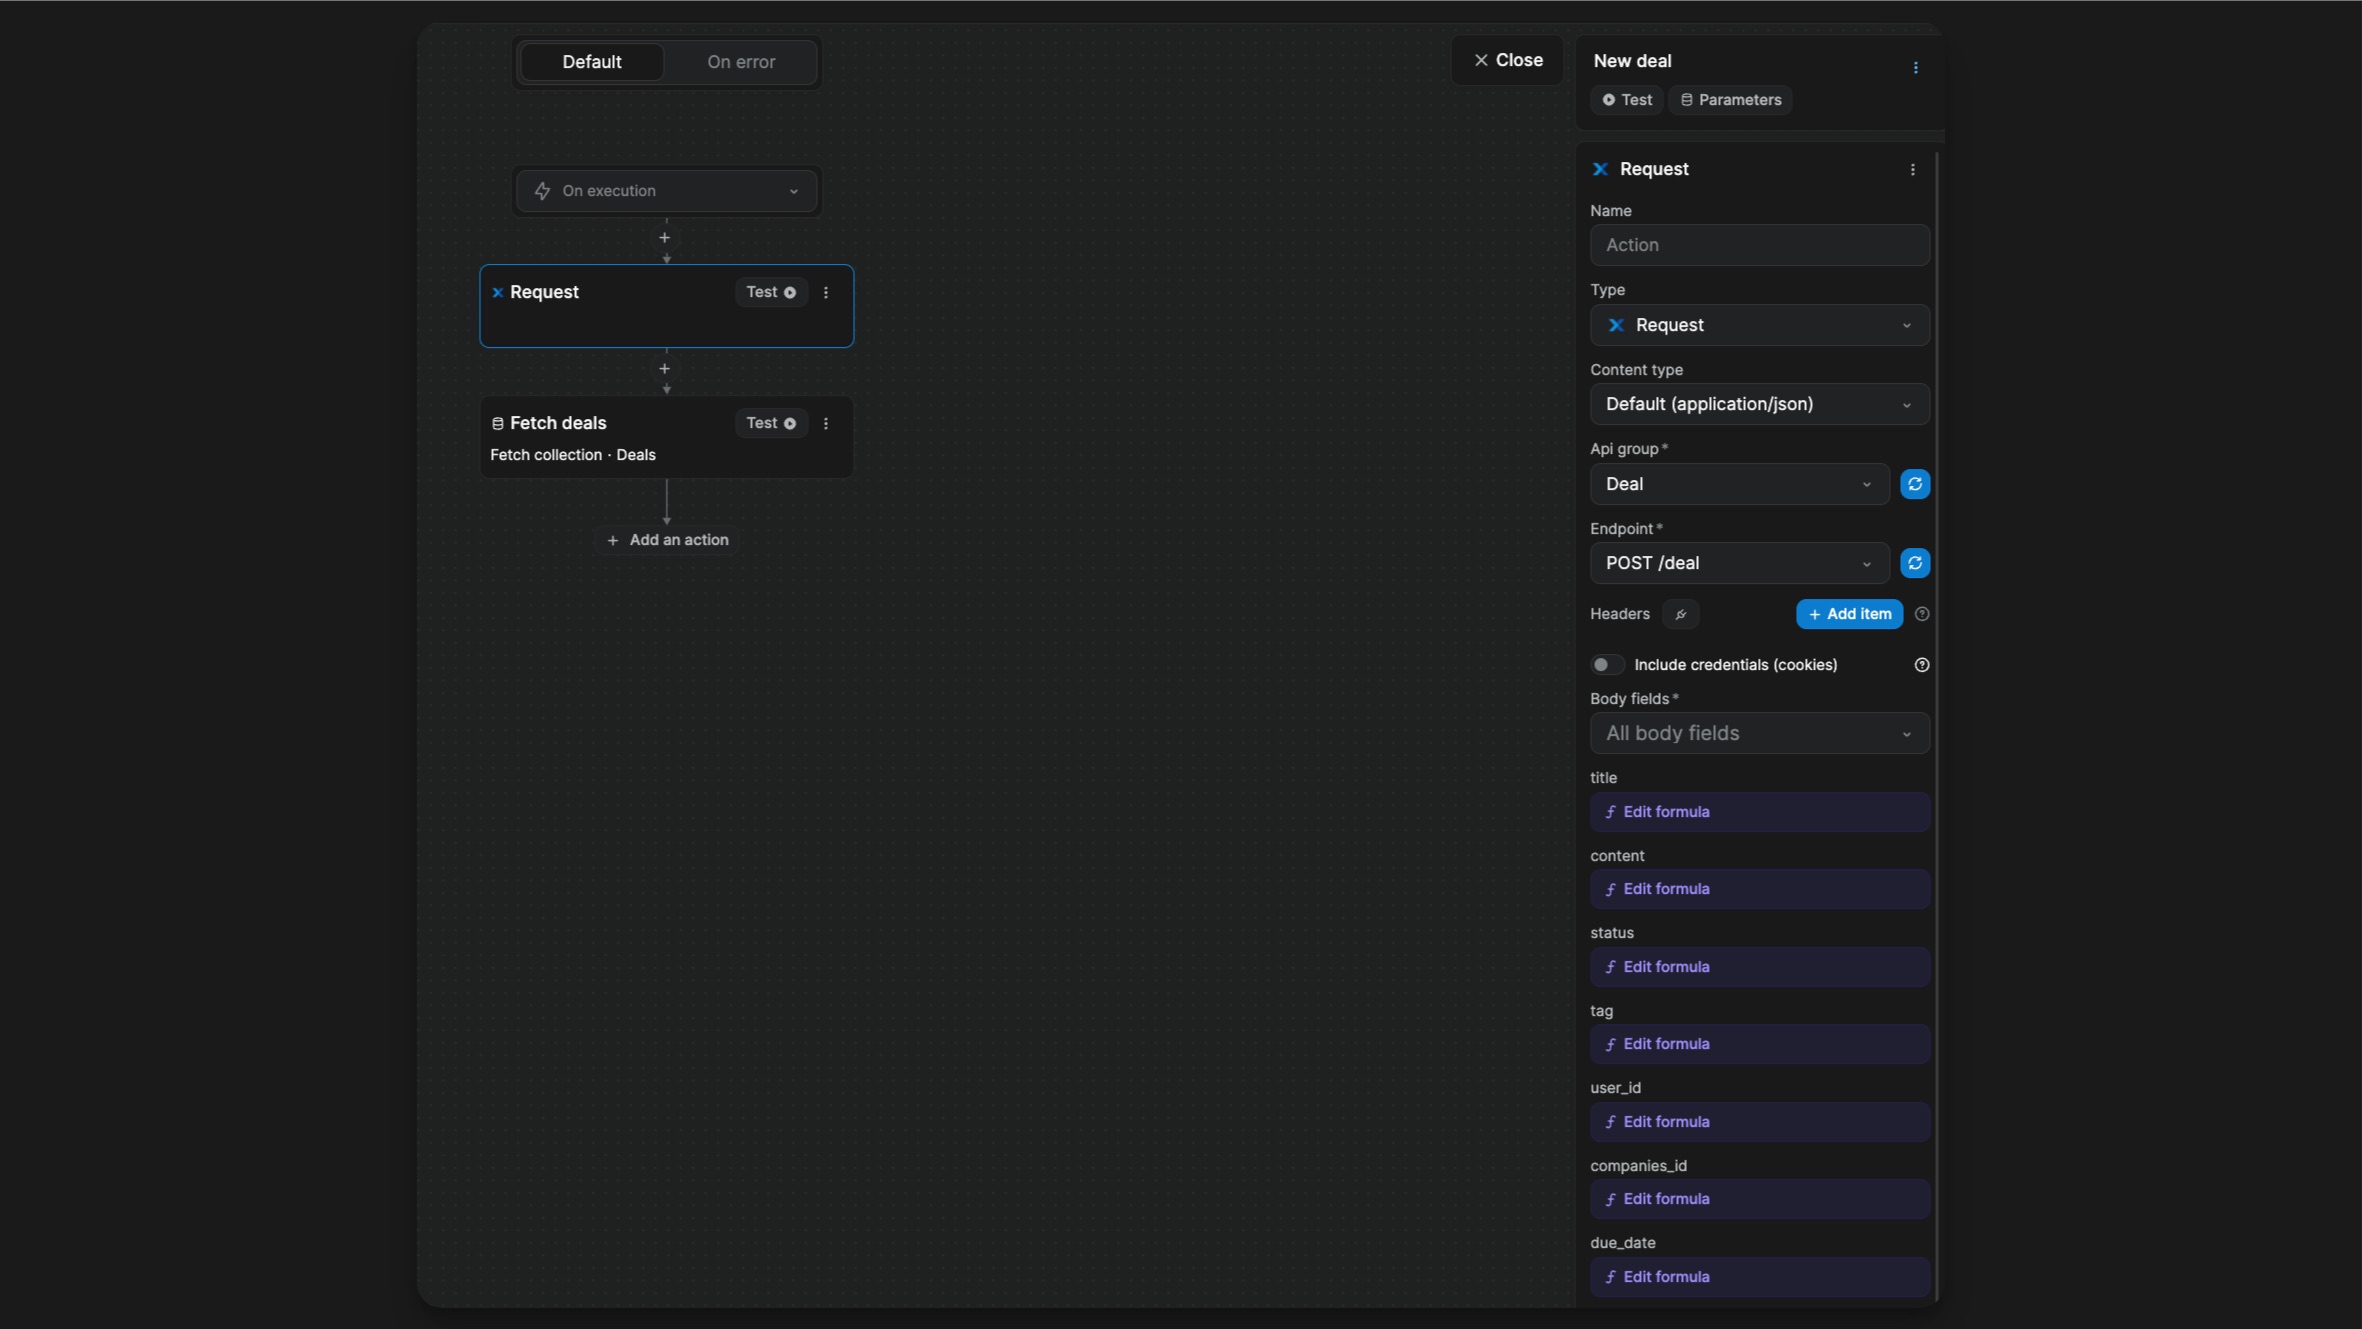
Task: Refresh the Endpoint options
Action: coord(1914,563)
